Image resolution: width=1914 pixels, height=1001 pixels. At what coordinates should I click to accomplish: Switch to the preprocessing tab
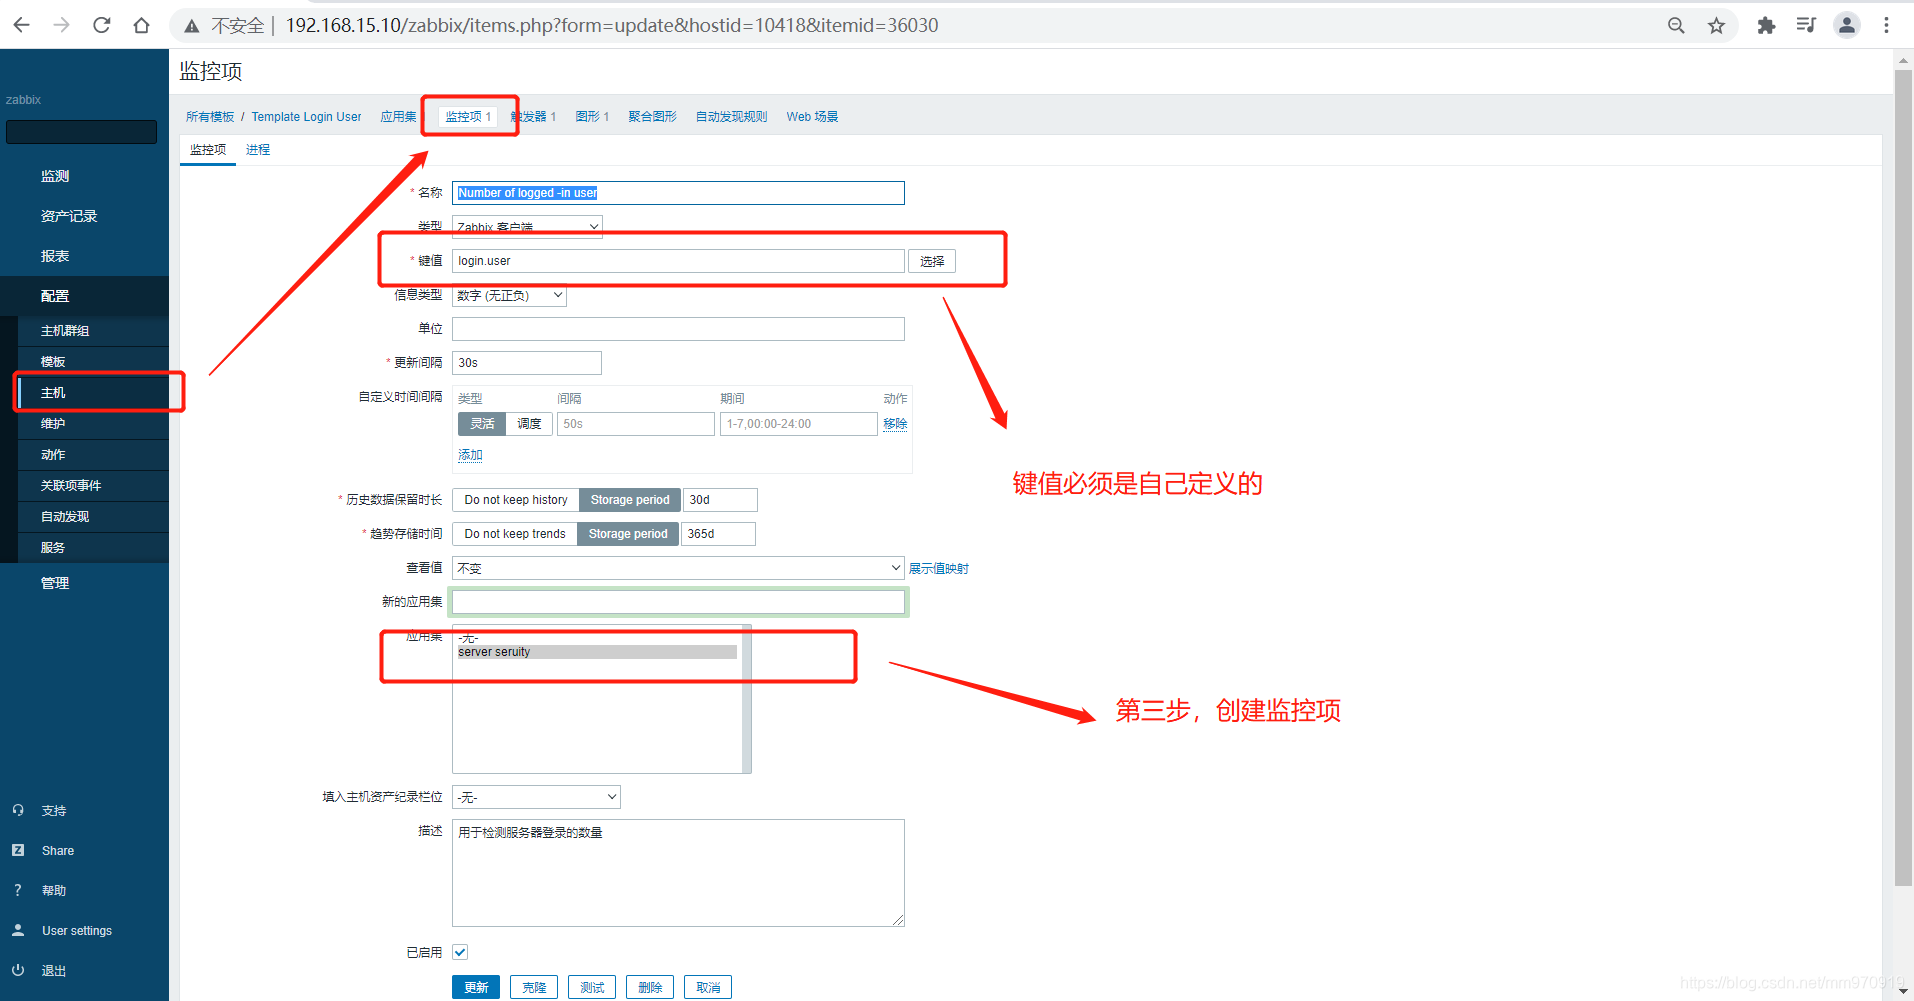[258, 150]
